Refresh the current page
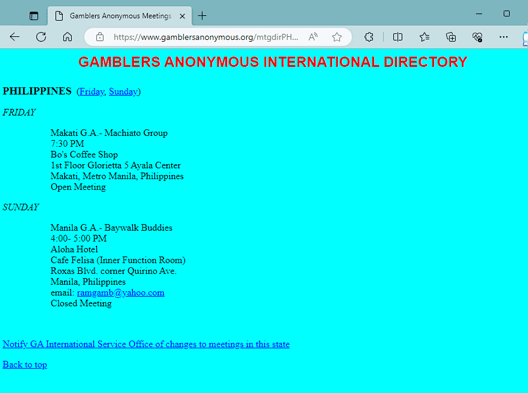The height and width of the screenshot is (393, 528). [x=41, y=37]
